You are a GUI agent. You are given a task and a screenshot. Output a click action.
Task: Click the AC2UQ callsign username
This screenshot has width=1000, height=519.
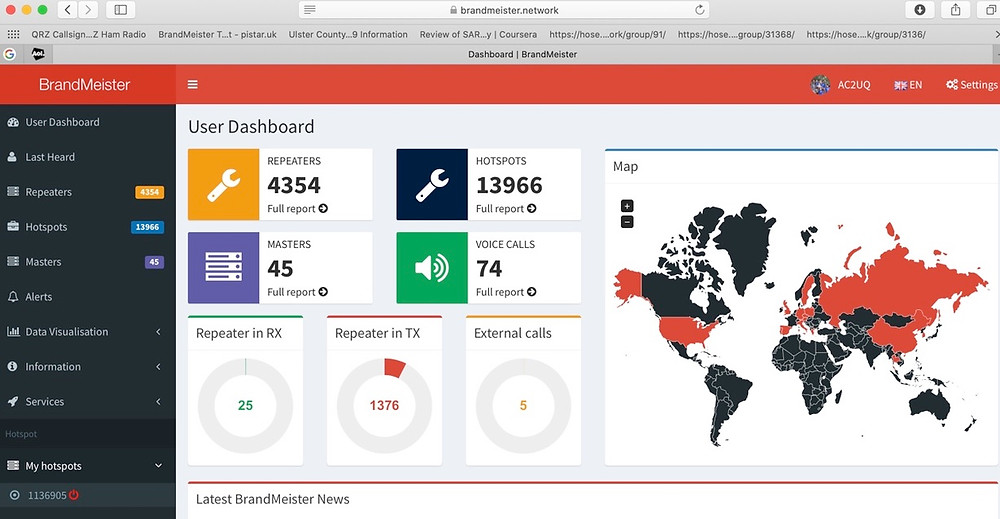point(854,84)
